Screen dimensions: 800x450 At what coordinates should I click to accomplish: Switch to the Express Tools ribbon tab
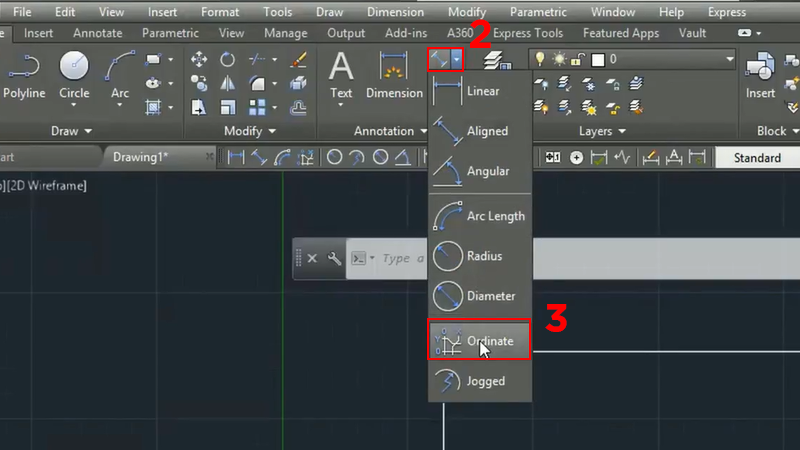coord(528,33)
